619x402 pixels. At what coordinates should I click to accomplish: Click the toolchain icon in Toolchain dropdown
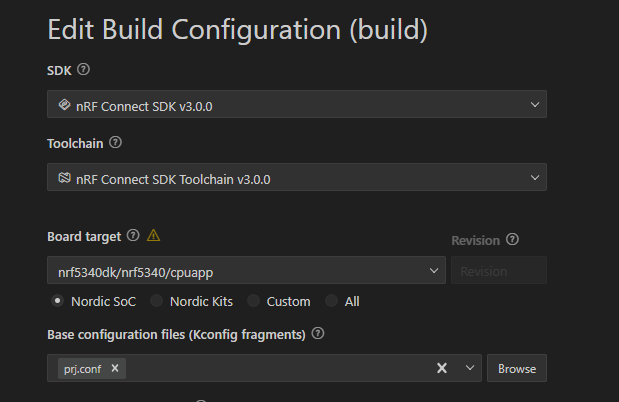click(64, 178)
